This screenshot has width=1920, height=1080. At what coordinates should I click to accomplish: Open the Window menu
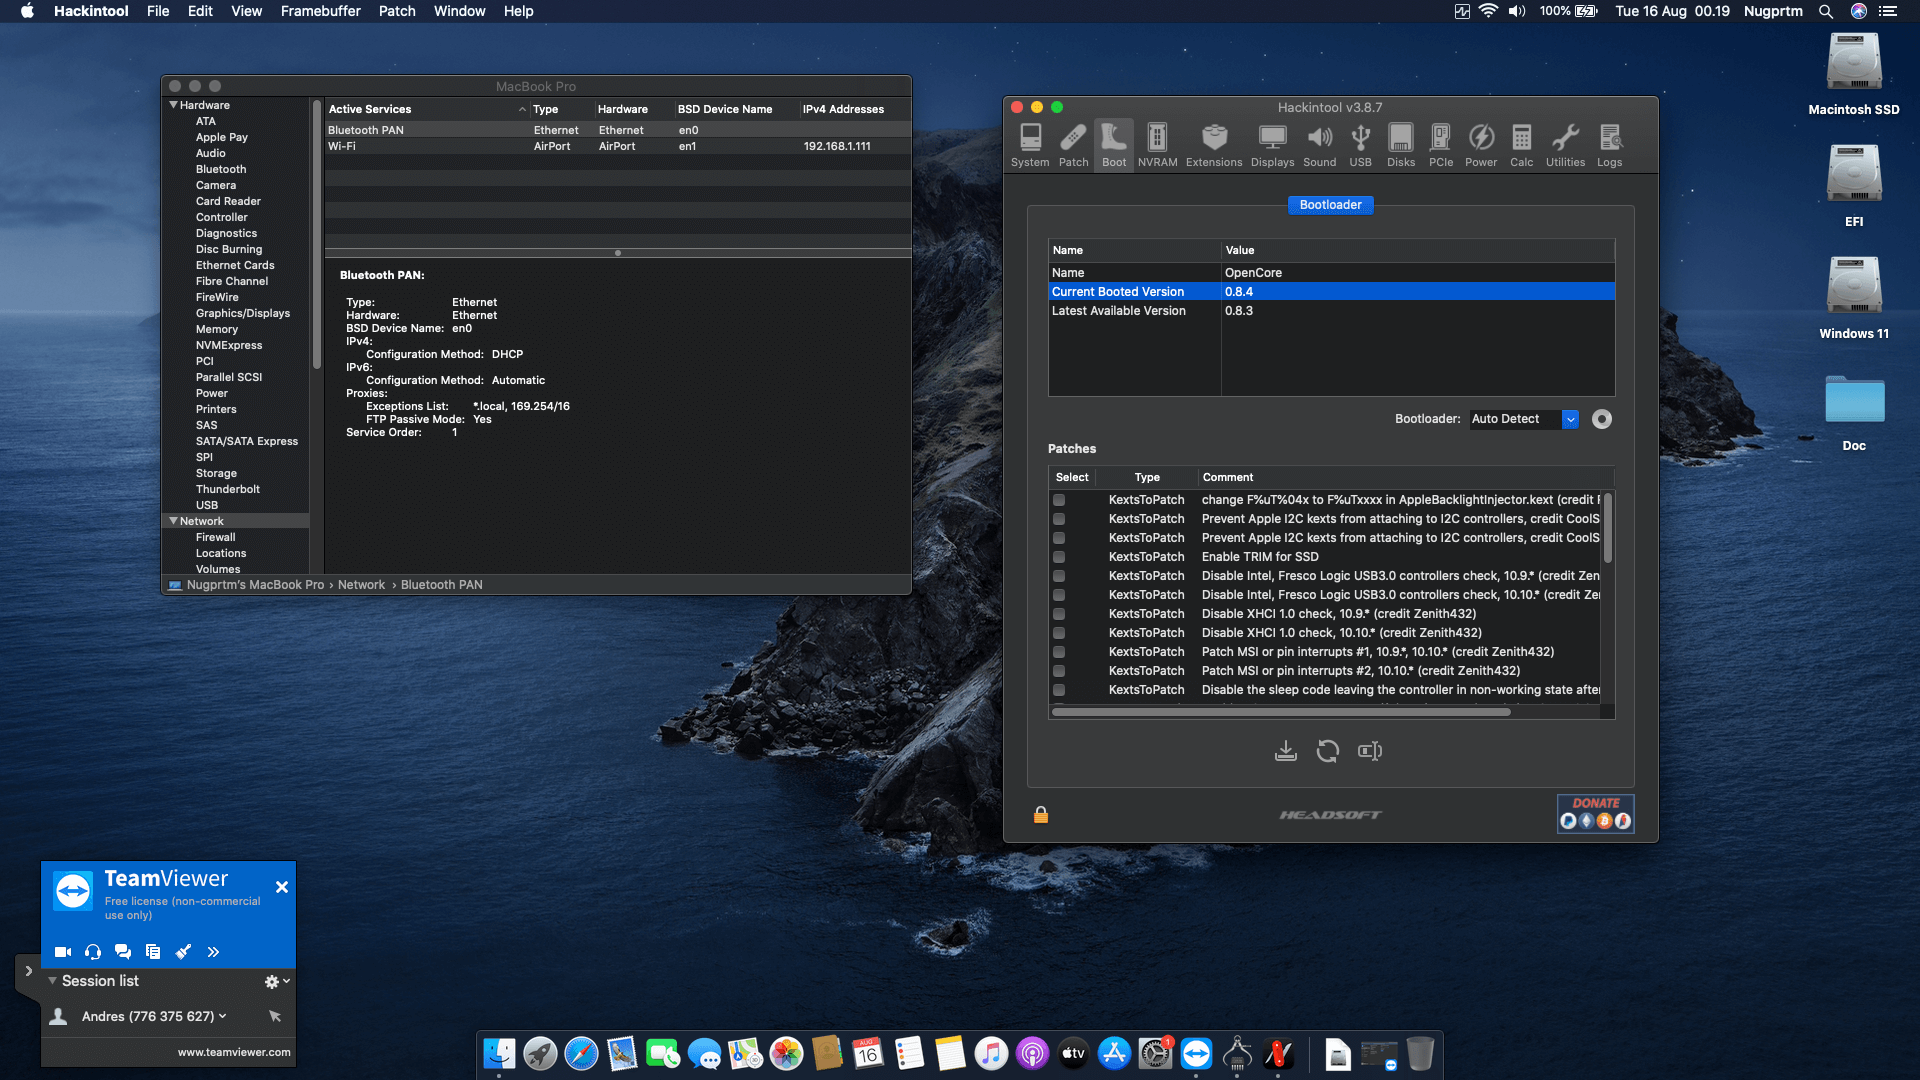point(460,11)
